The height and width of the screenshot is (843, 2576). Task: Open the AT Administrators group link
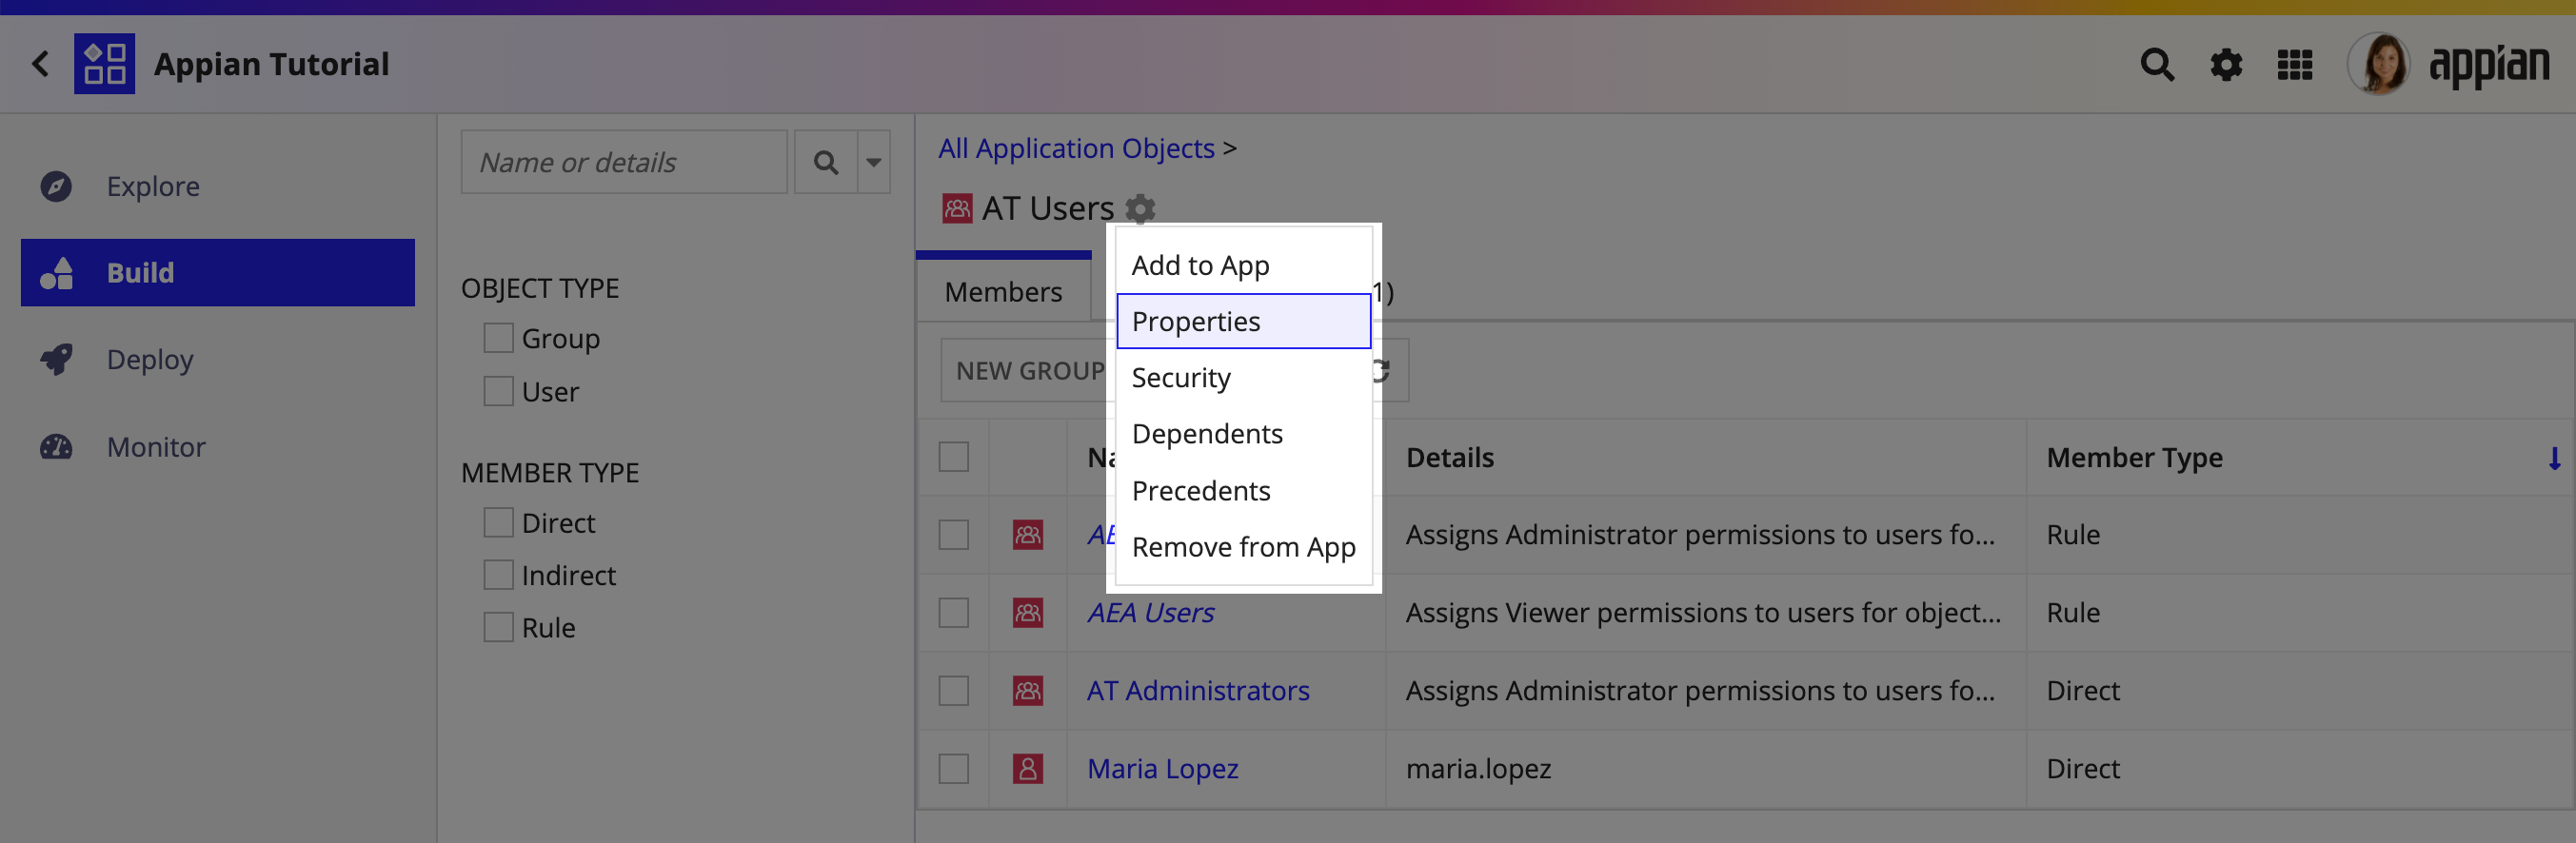coord(1198,690)
